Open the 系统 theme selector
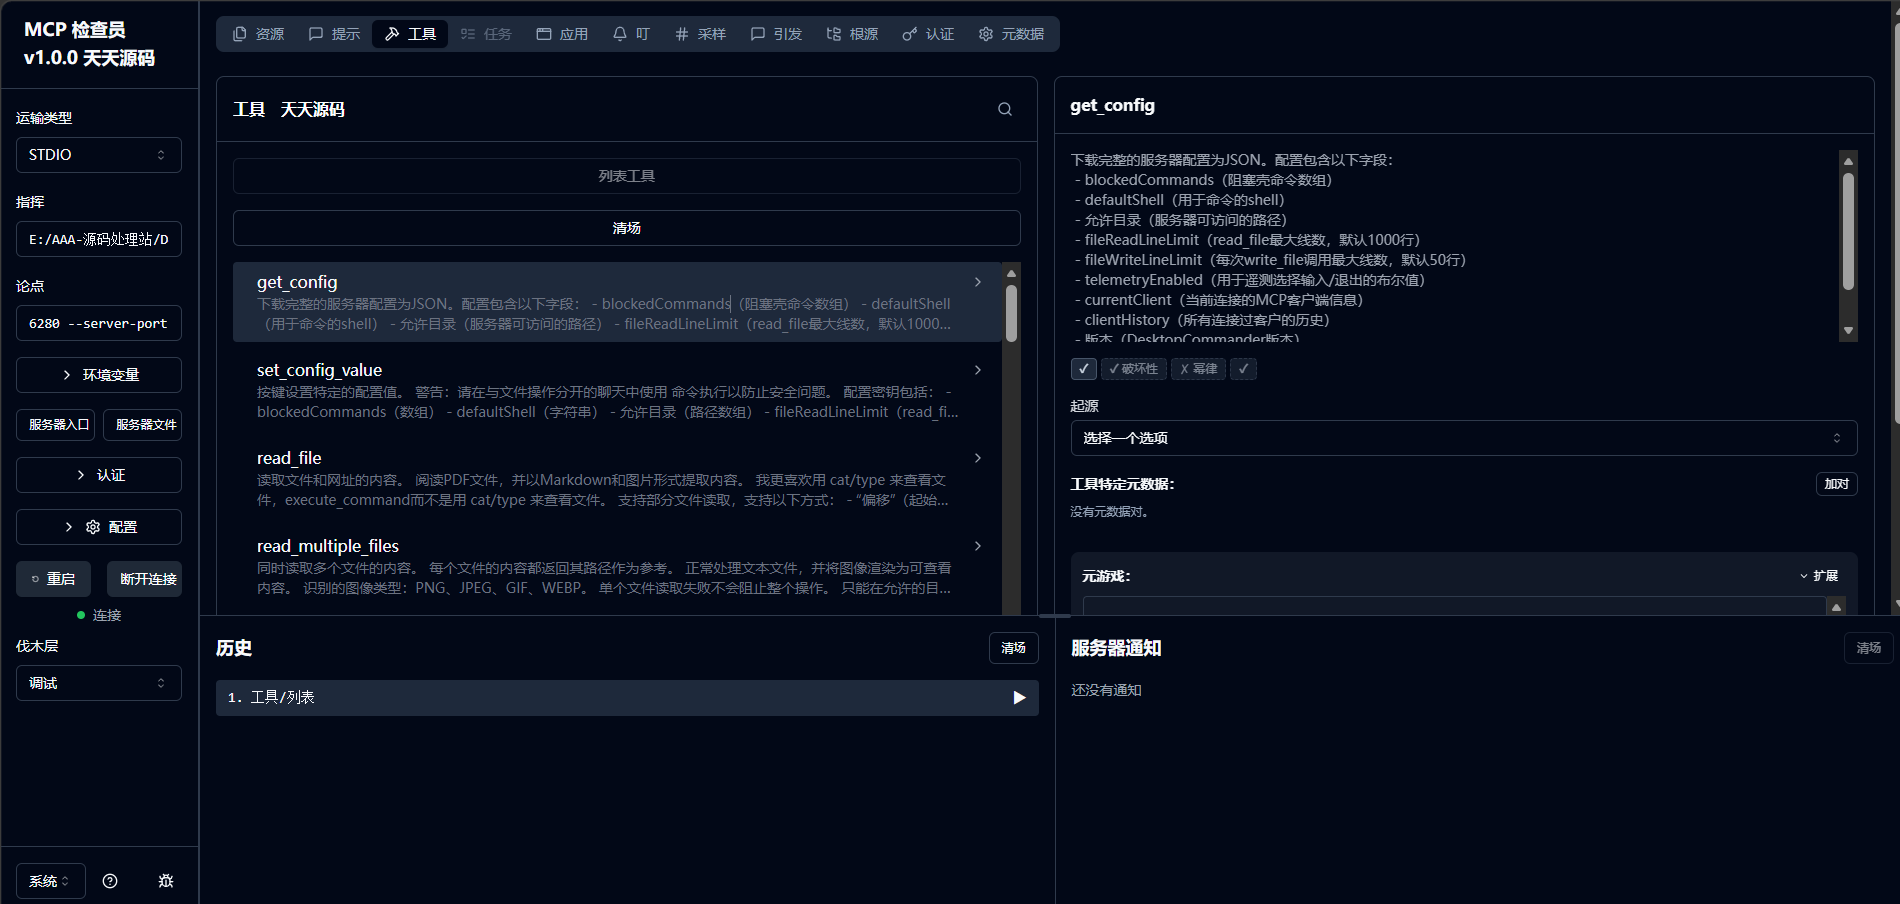Viewport: 1900px width, 904px height. (50, 881)
